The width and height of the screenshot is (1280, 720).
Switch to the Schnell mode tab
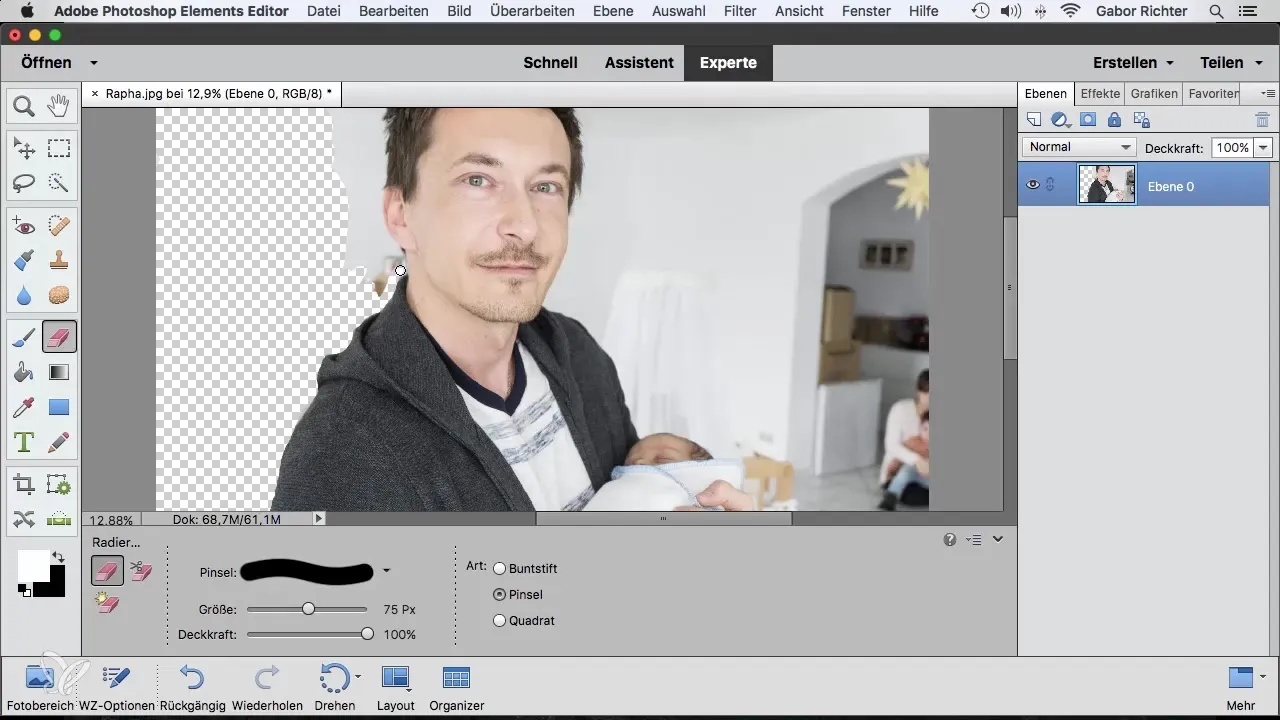[550, 62]
